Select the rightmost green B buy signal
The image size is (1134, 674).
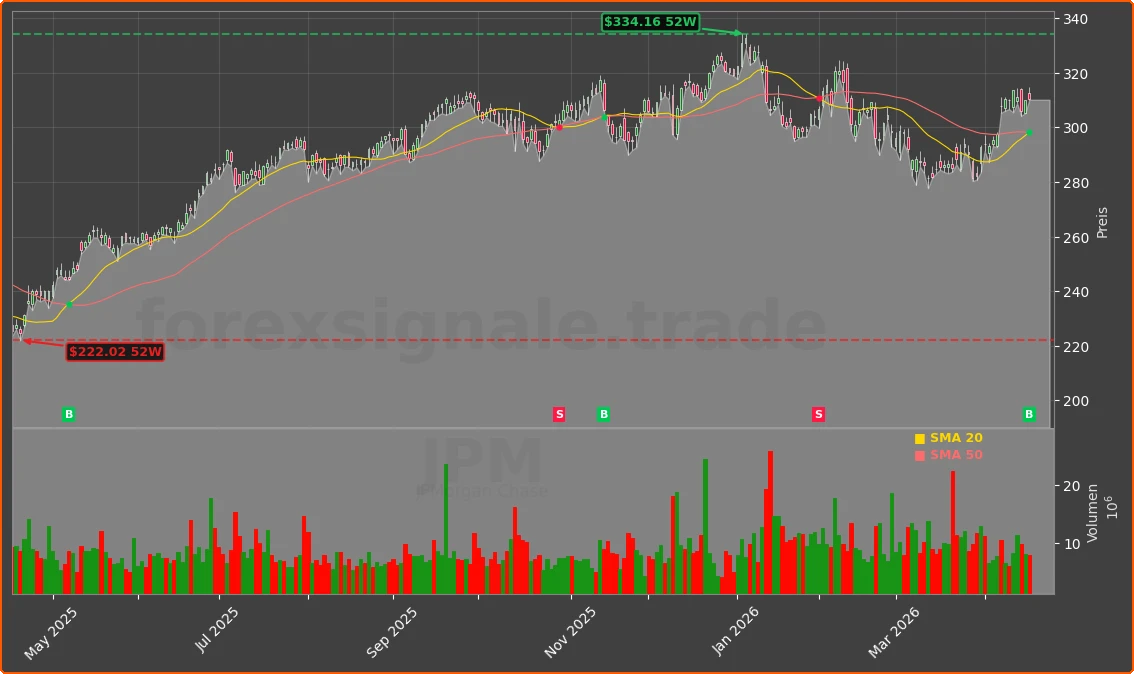click(x=1027, y=414)
